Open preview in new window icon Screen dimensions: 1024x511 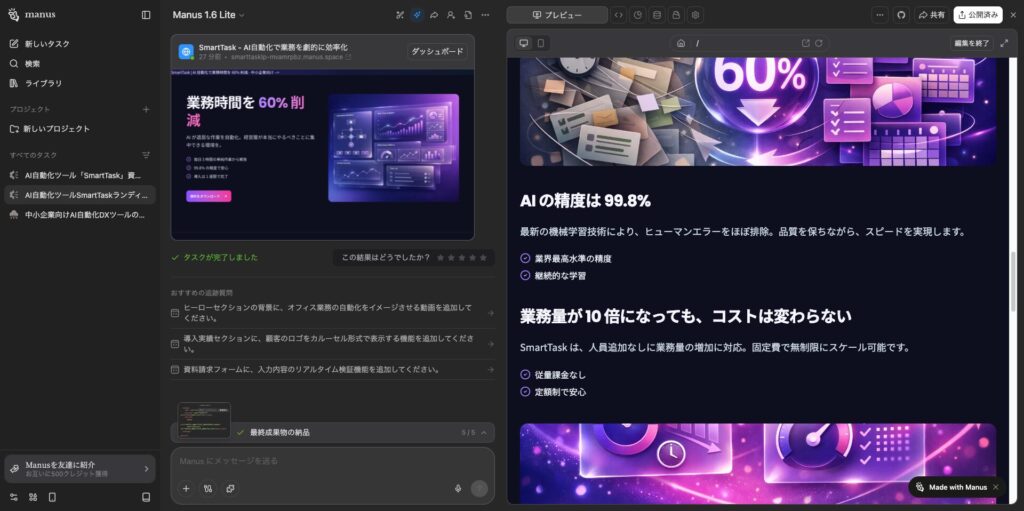[806, 43]
